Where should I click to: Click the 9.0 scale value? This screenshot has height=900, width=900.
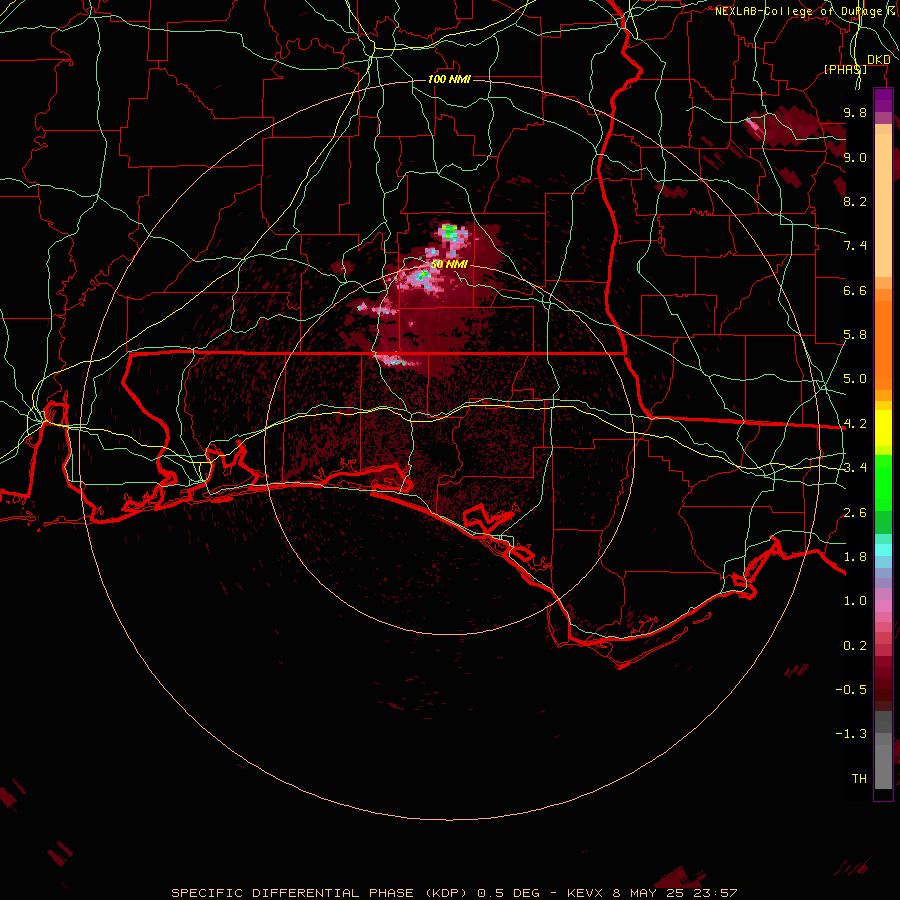[x=855, y=157]
